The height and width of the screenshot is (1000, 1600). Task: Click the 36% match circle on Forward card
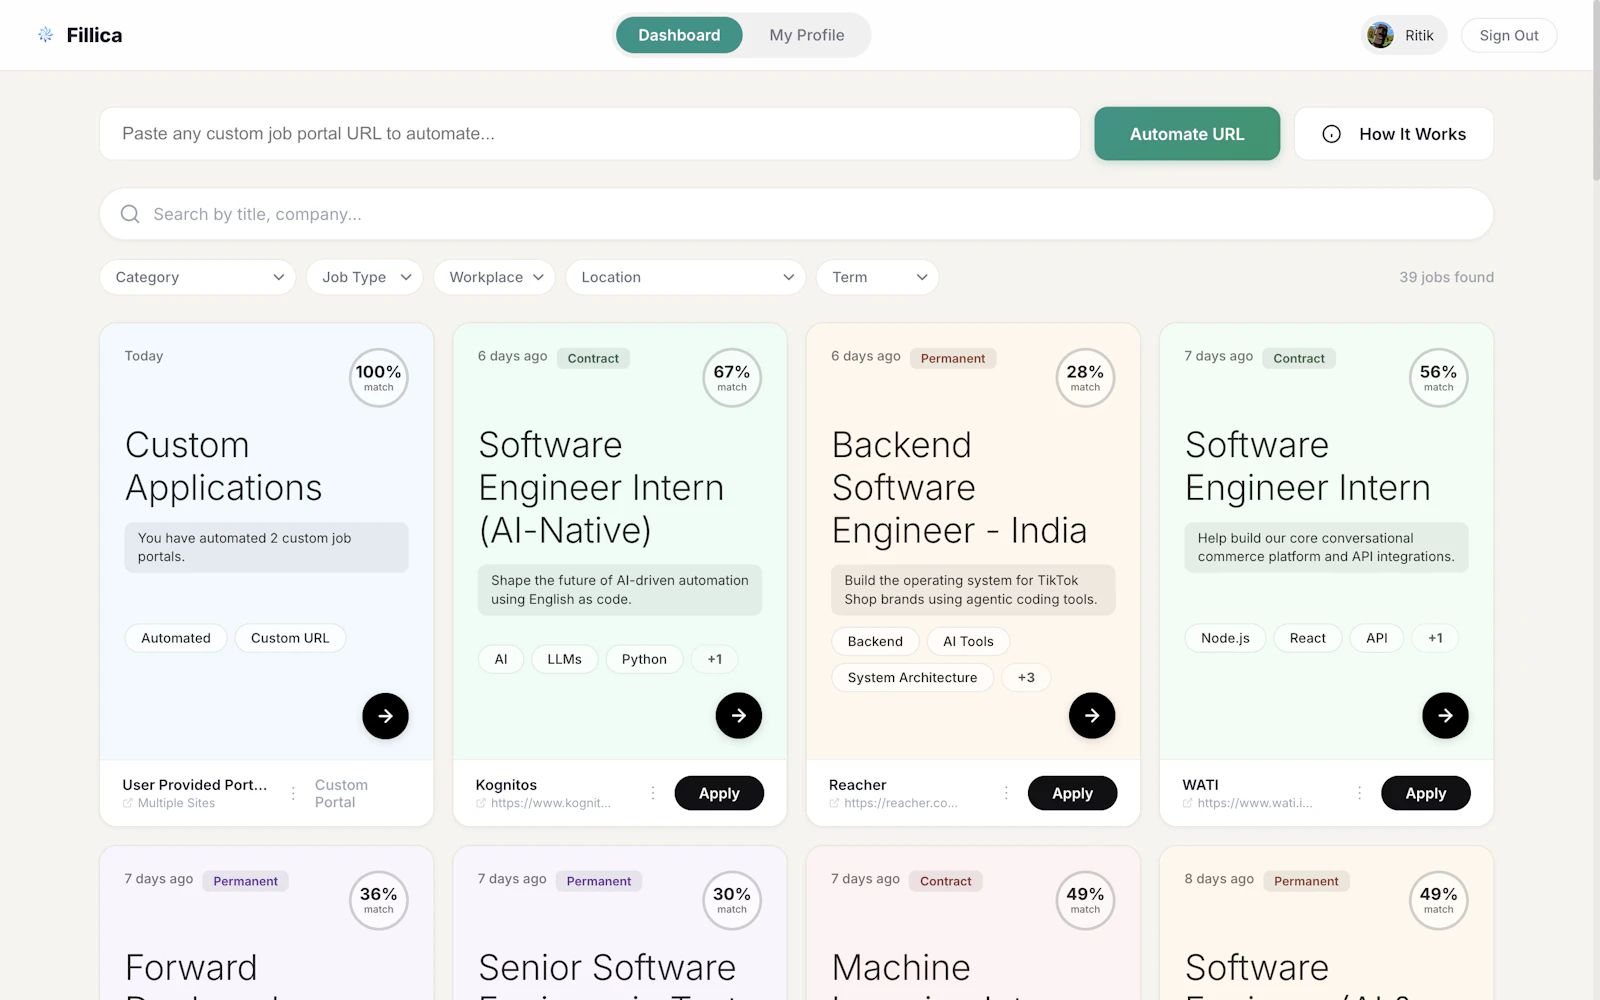click(379, 900)
